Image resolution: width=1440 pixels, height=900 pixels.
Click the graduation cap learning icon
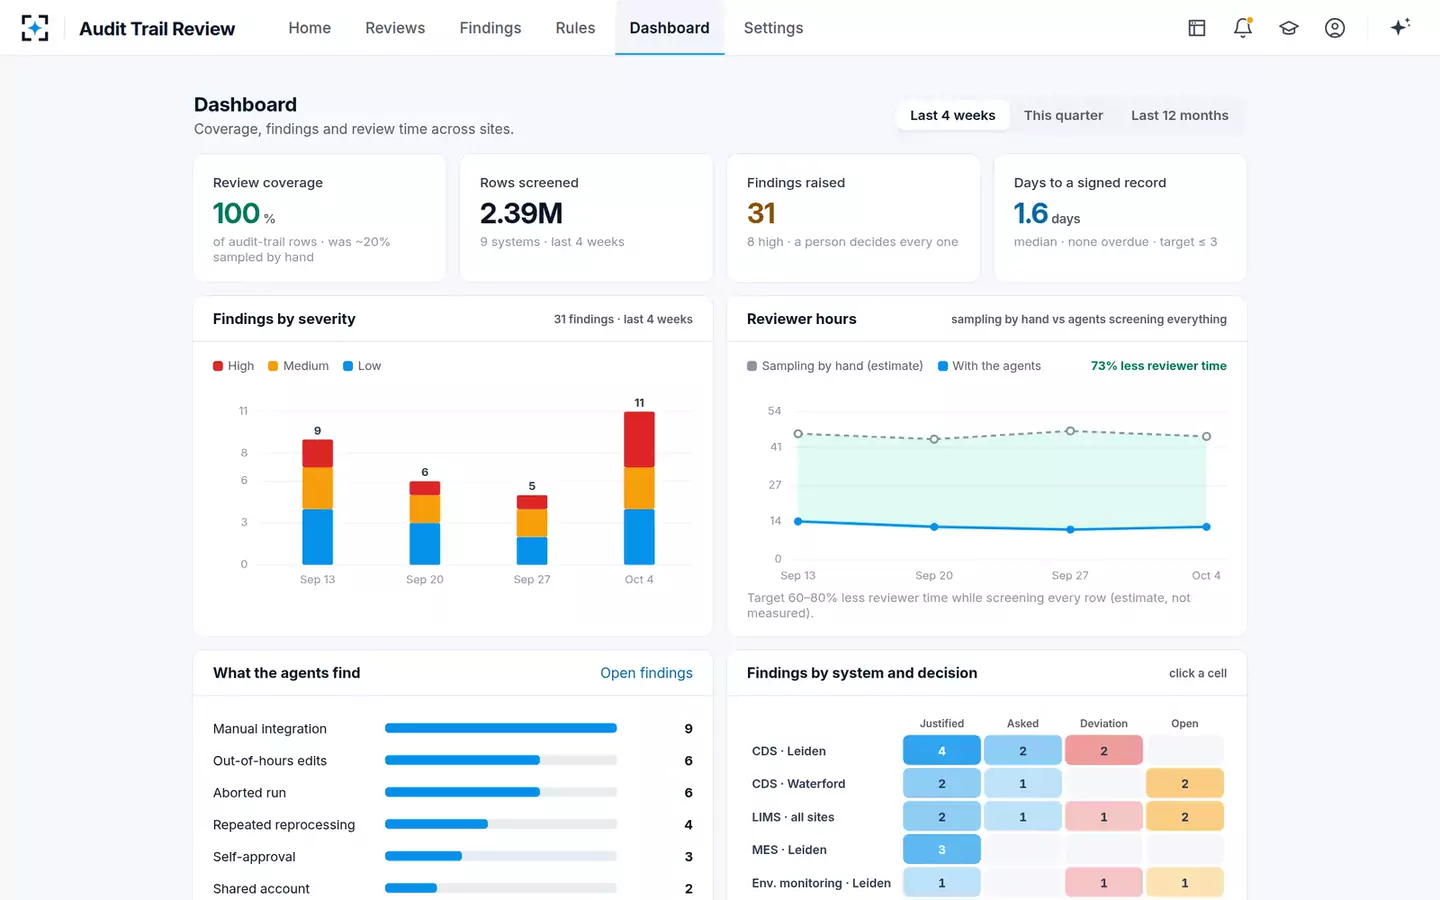point(1289,28)
